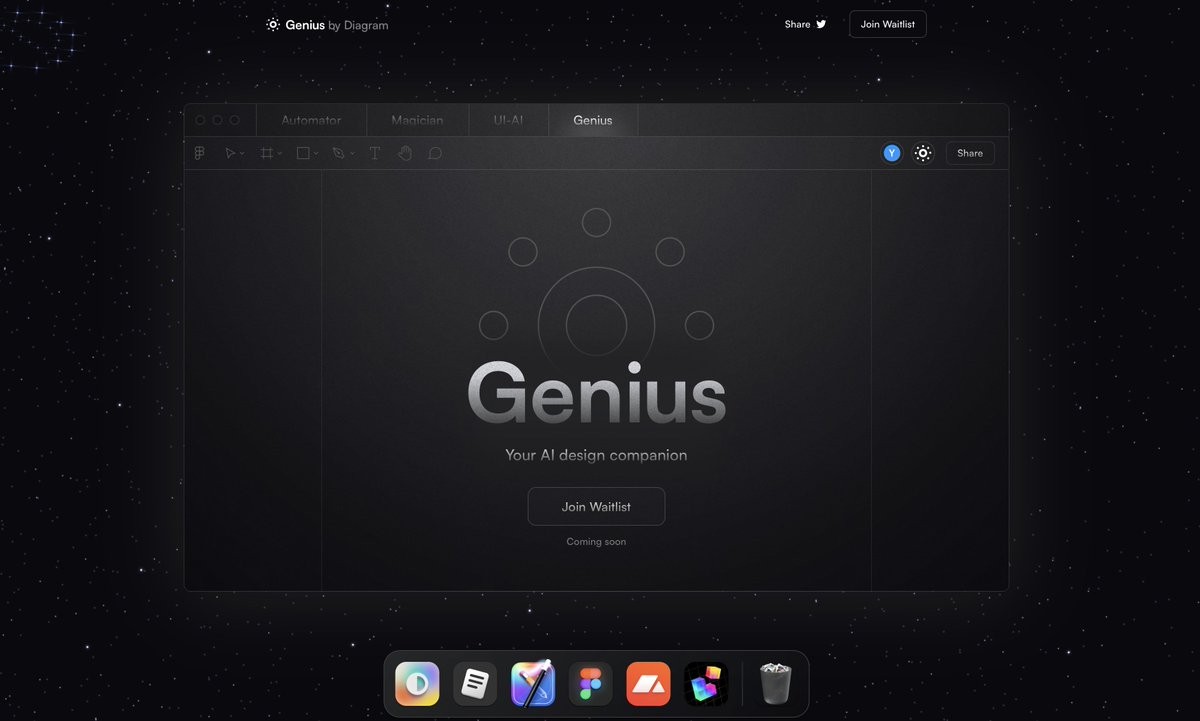Click the Share link in page header

coord(797,24)
